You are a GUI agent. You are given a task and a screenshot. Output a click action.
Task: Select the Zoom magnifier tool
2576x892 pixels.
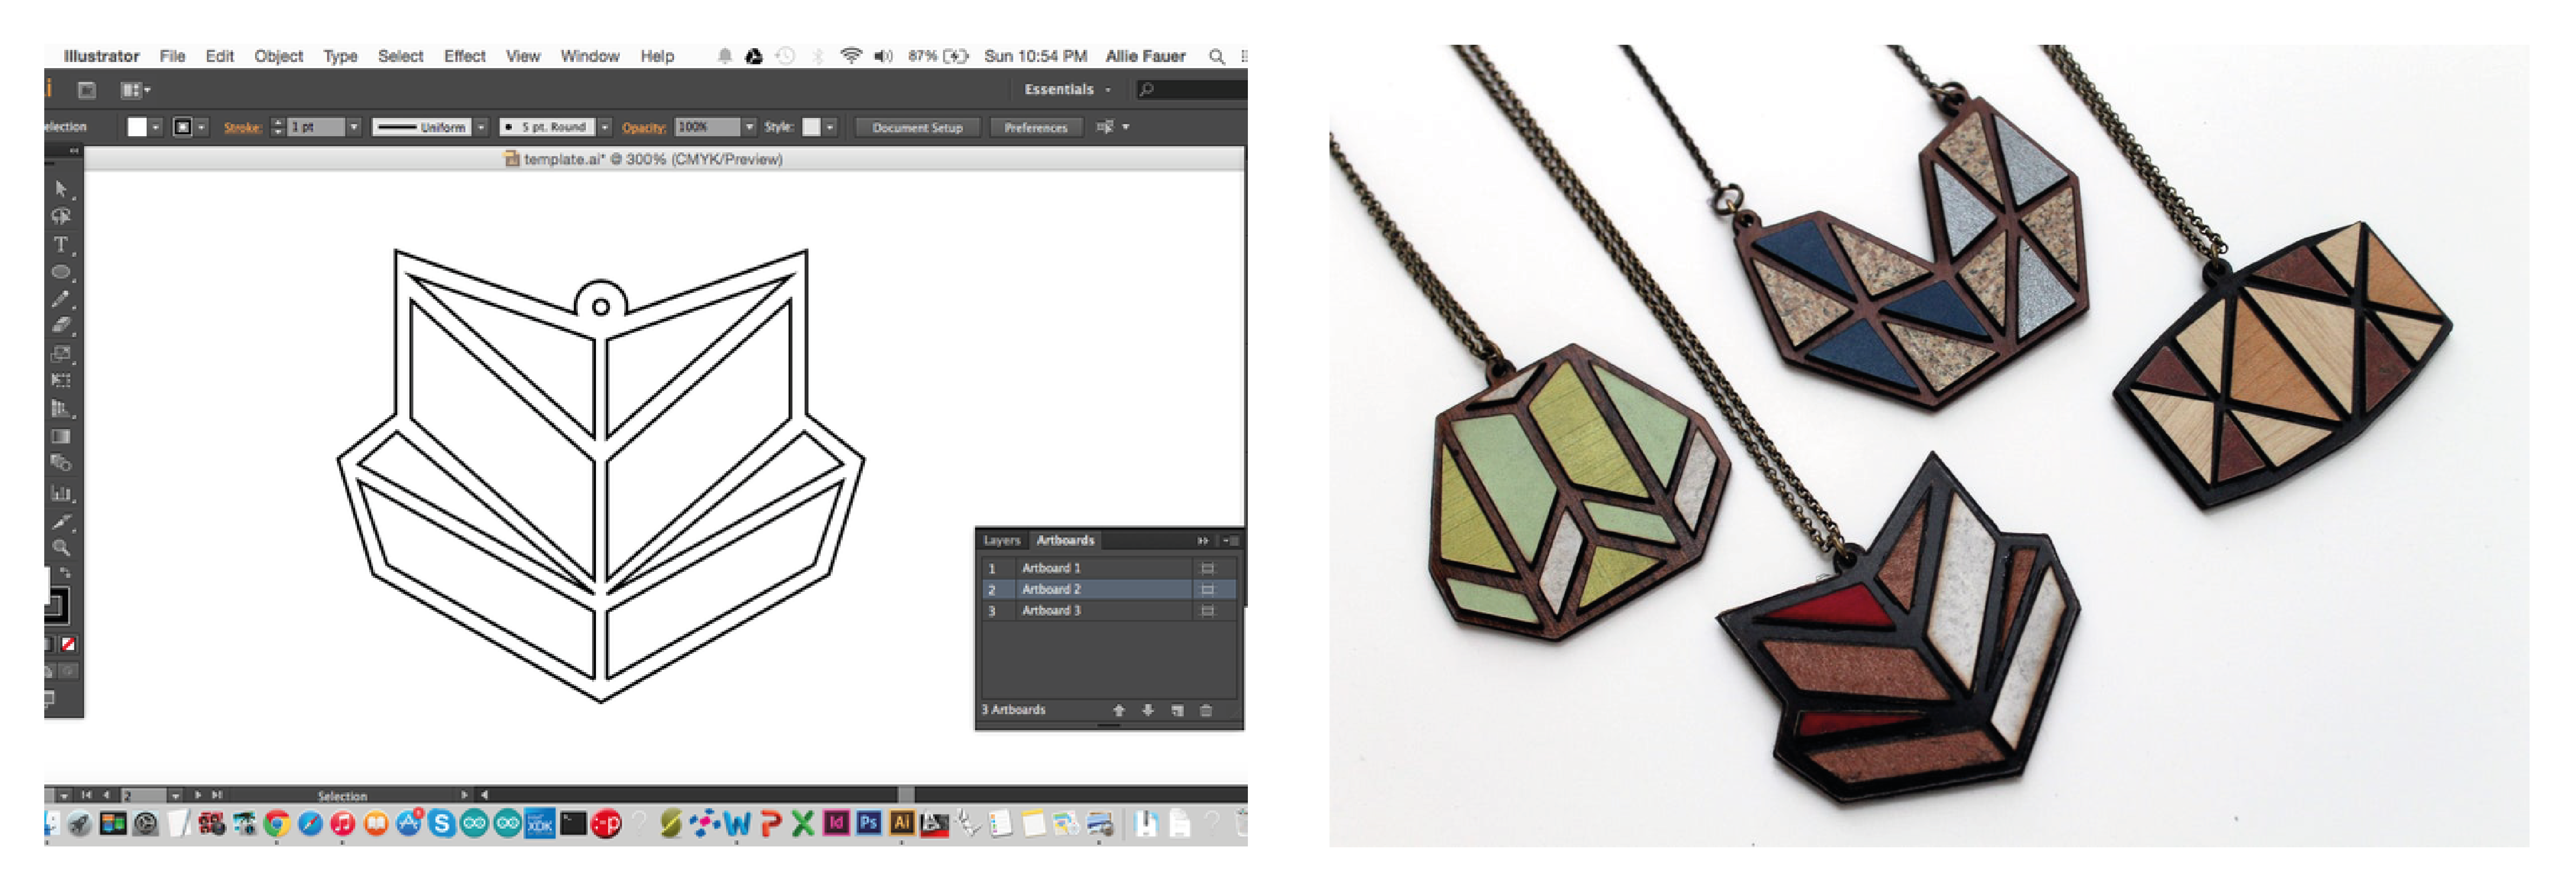[x=61, y=548]
